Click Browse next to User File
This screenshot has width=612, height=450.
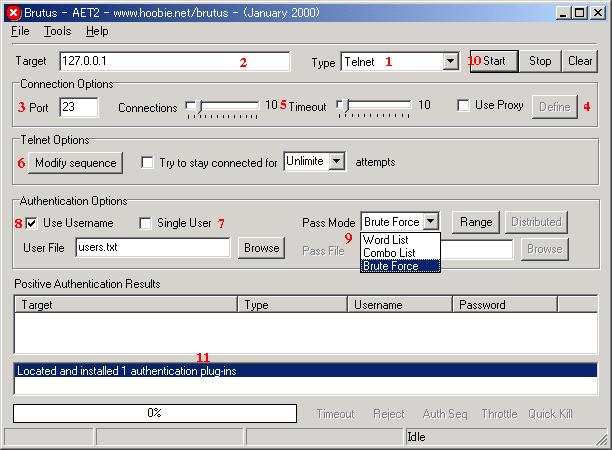tap(262, 248)
